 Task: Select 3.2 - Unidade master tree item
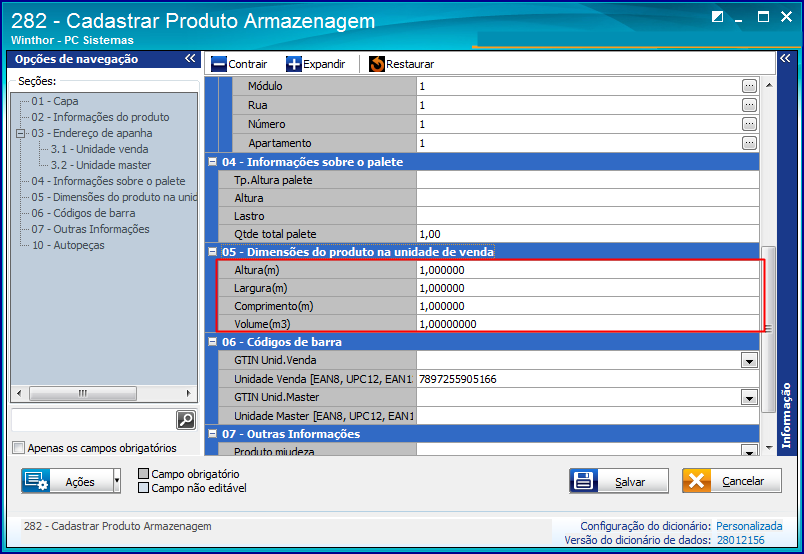[x=100, y=165]
